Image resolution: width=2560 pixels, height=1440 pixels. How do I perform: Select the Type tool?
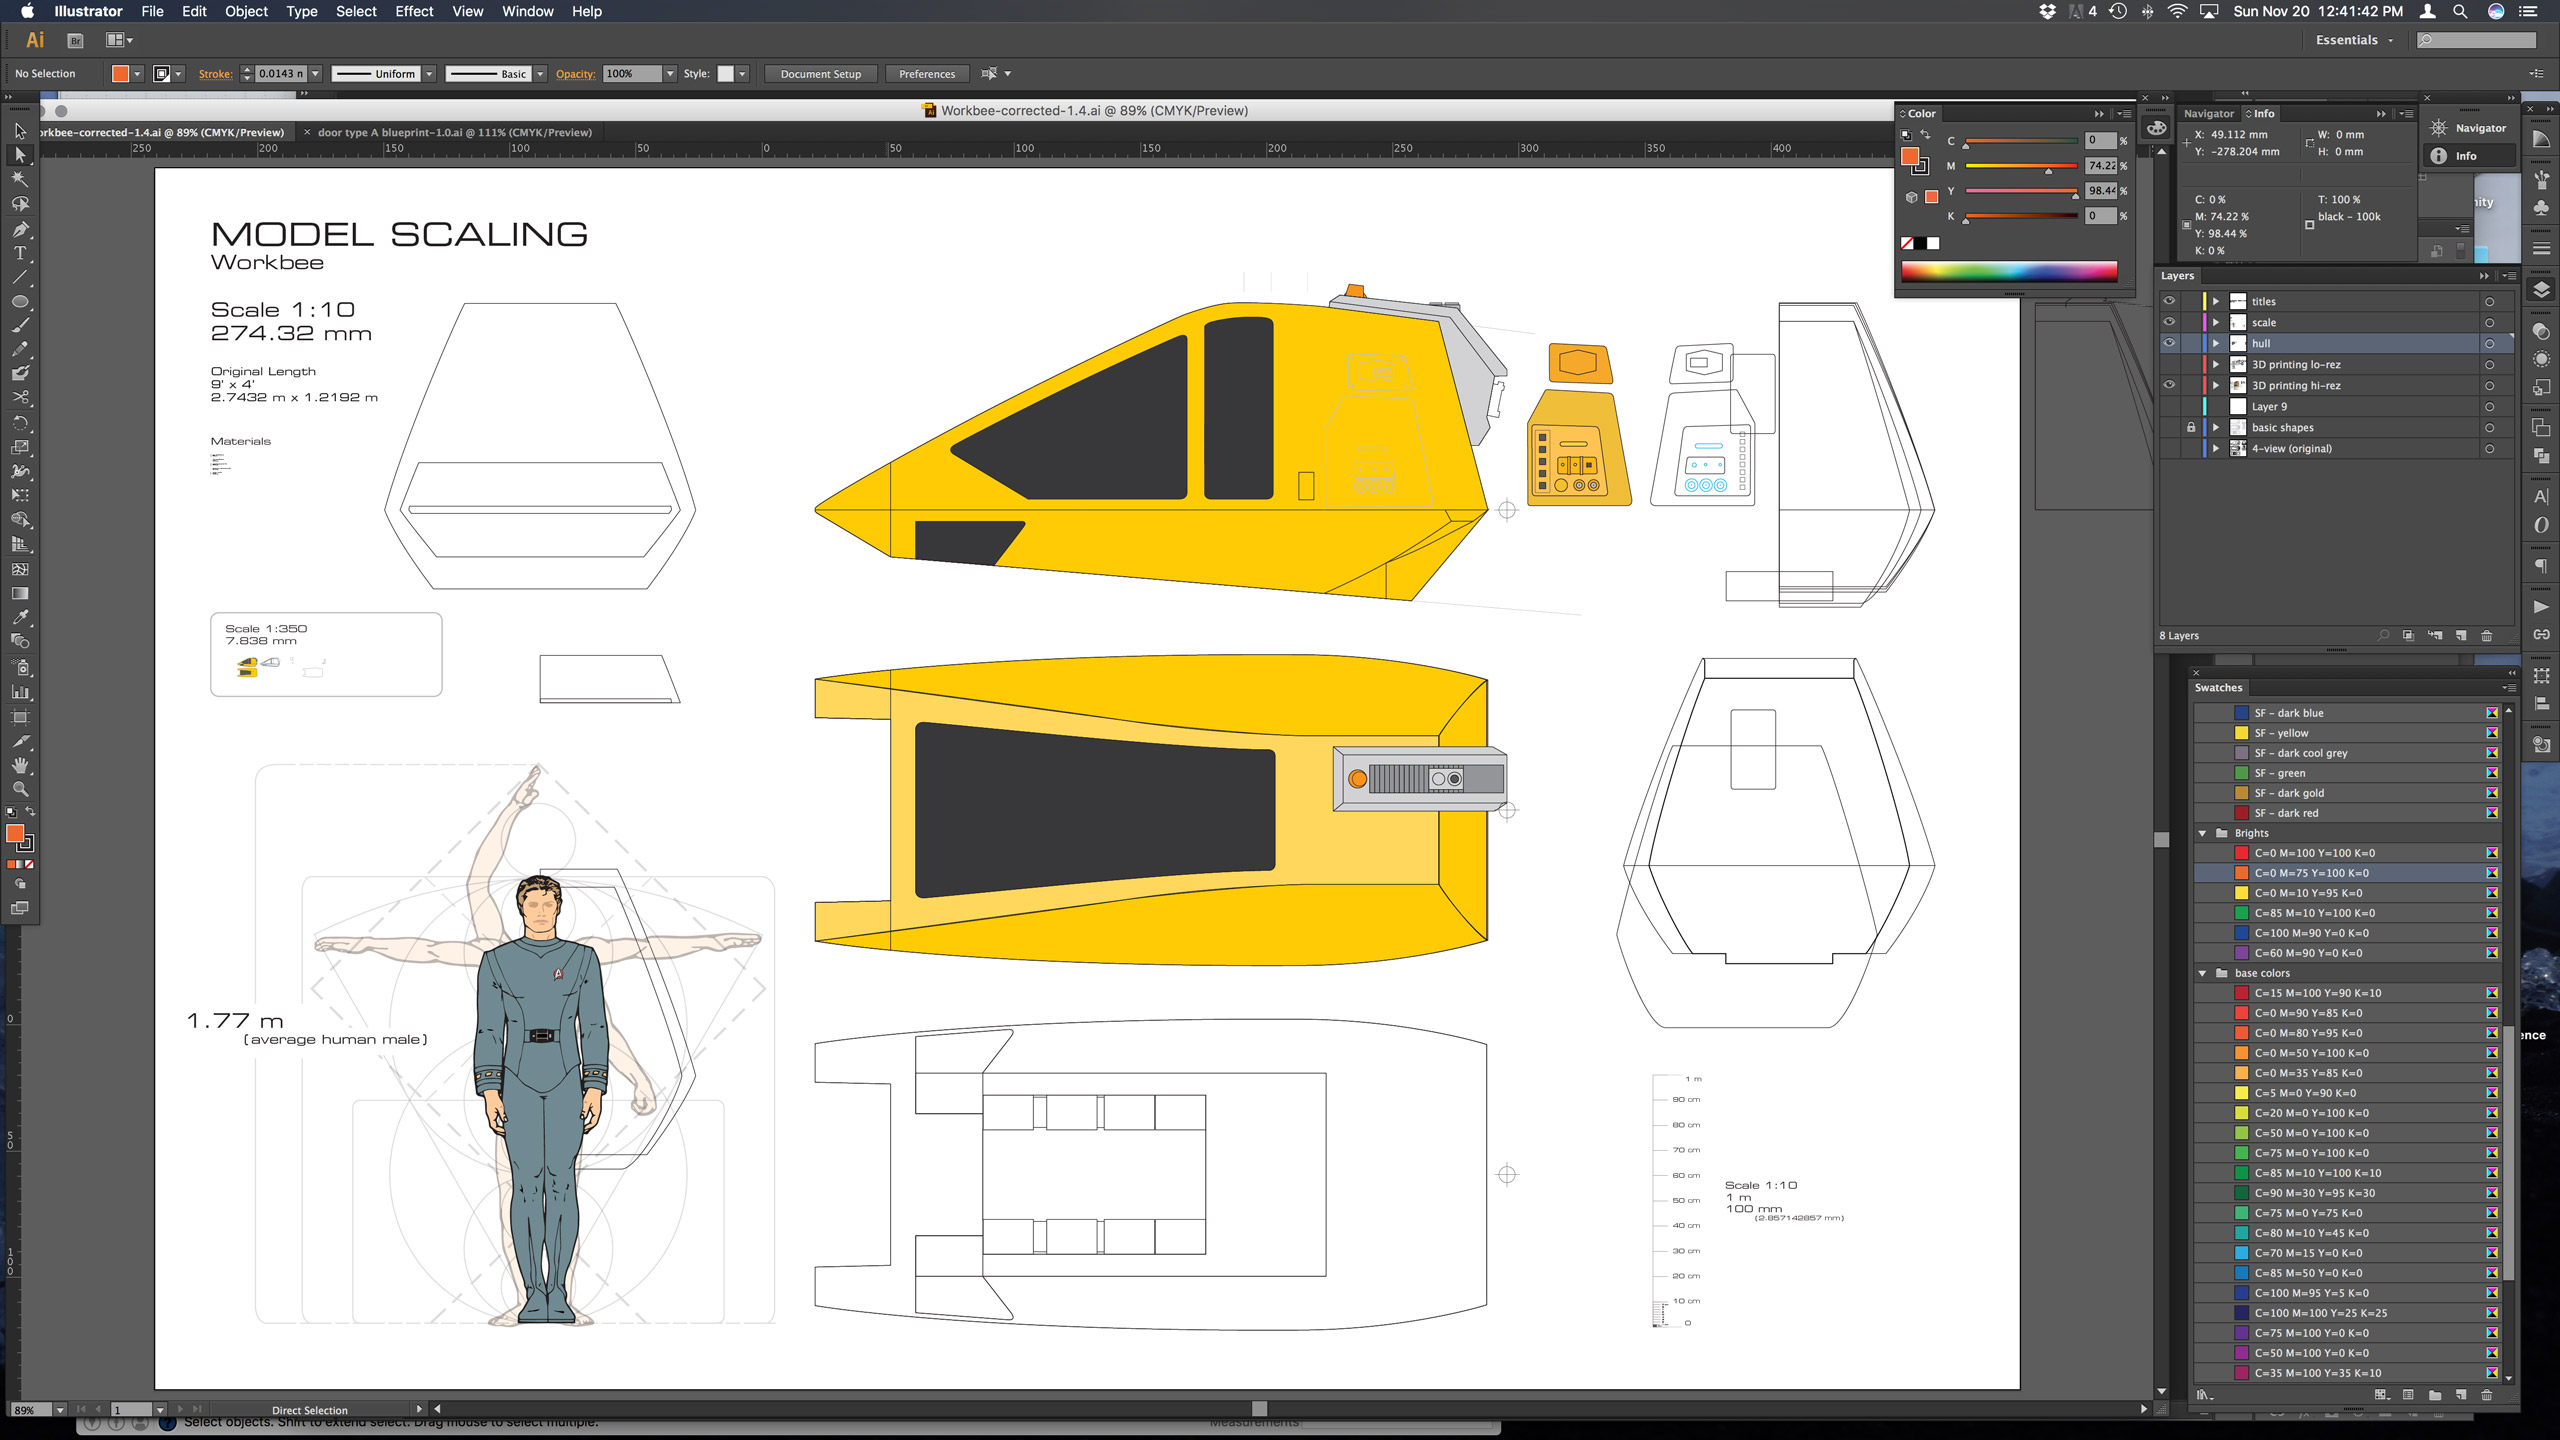pos(20,253)
